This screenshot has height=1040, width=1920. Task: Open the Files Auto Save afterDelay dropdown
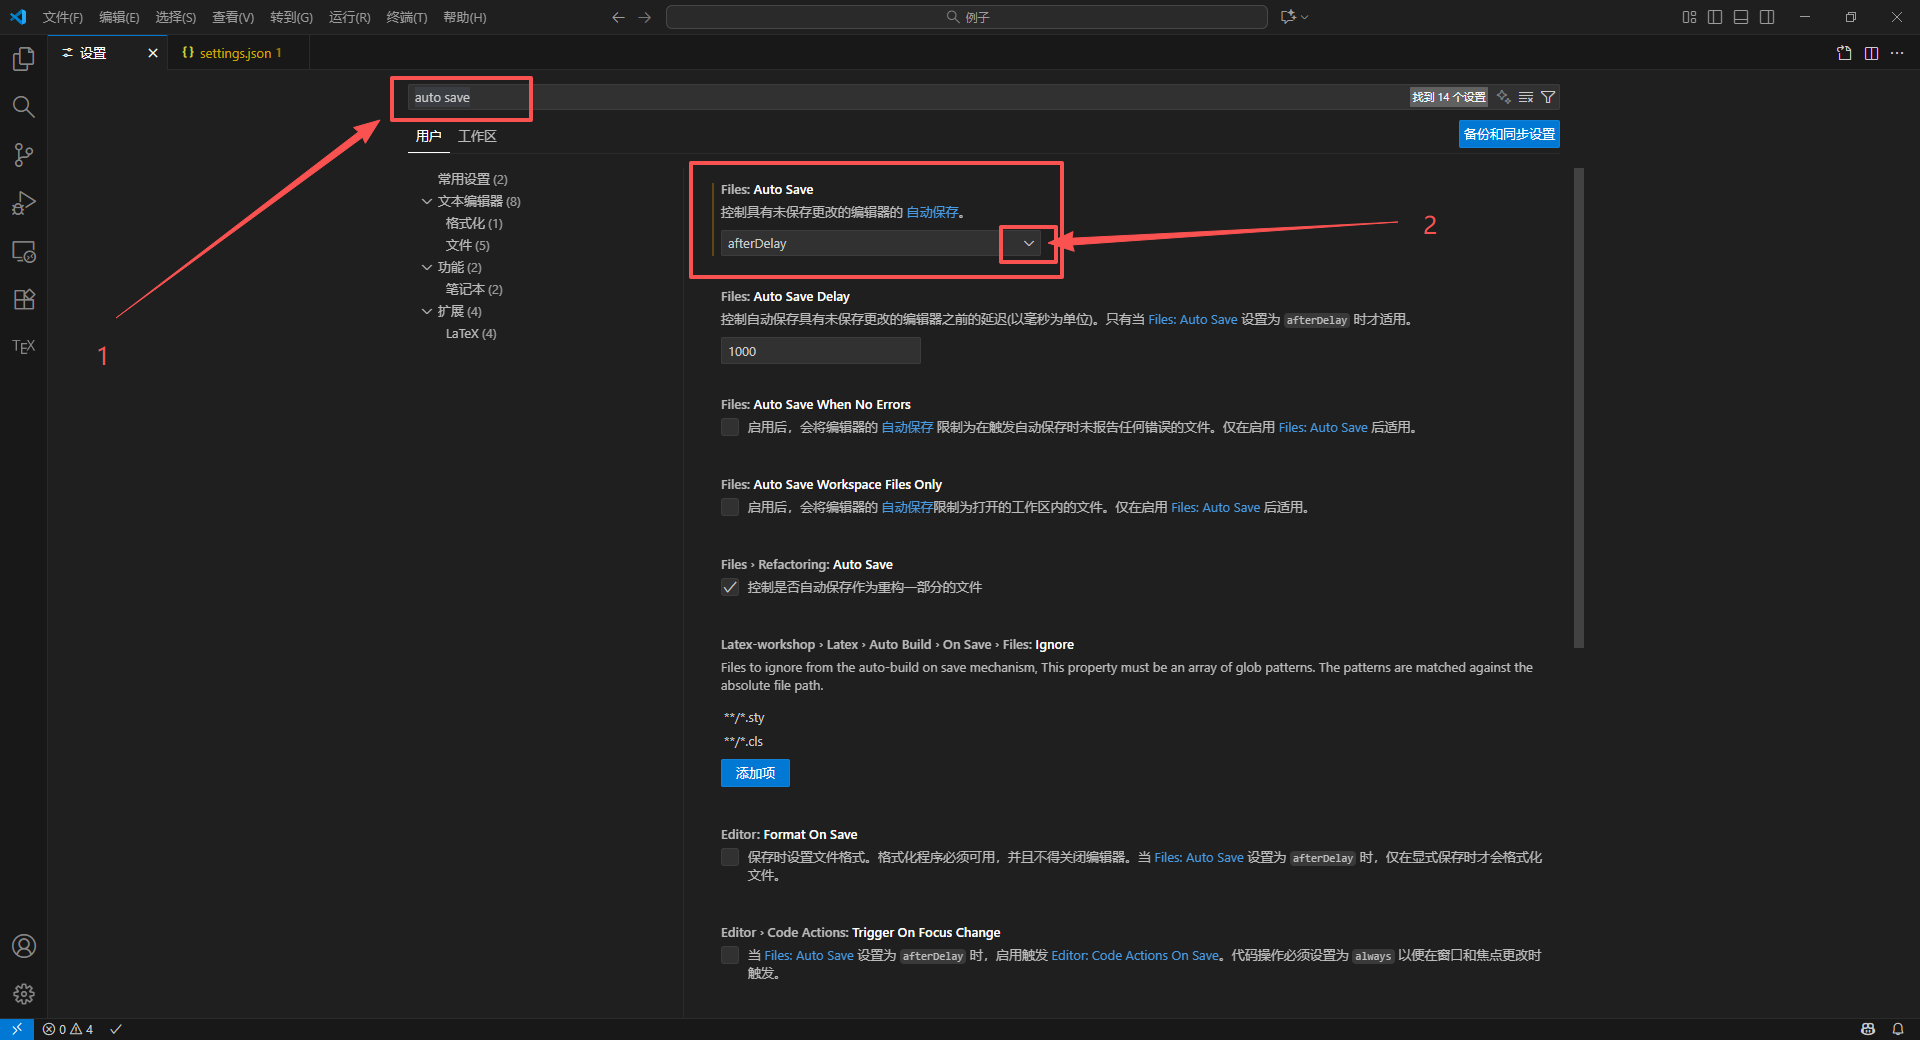pos(881,243)
